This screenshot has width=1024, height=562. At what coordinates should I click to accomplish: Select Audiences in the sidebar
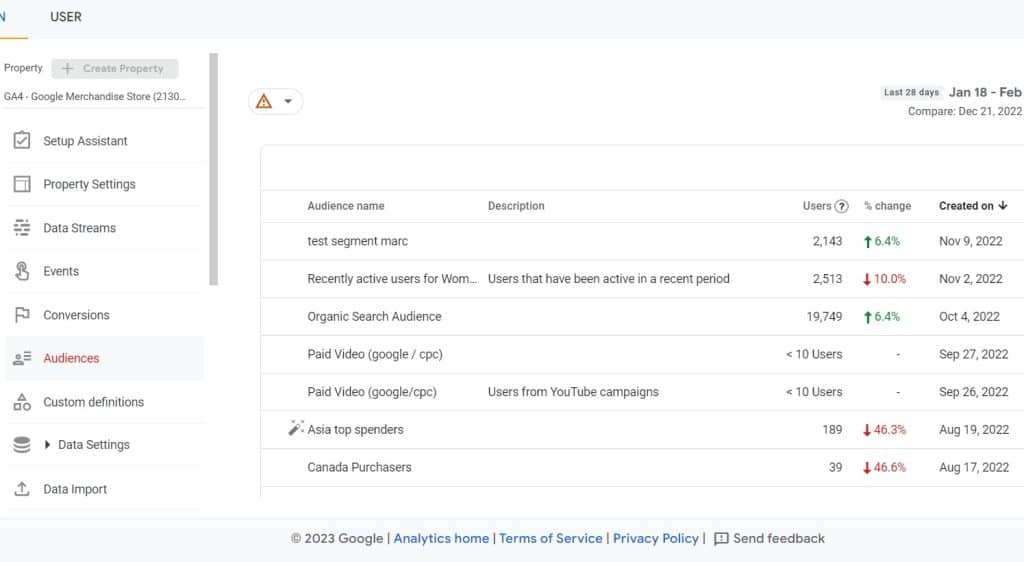104,358
